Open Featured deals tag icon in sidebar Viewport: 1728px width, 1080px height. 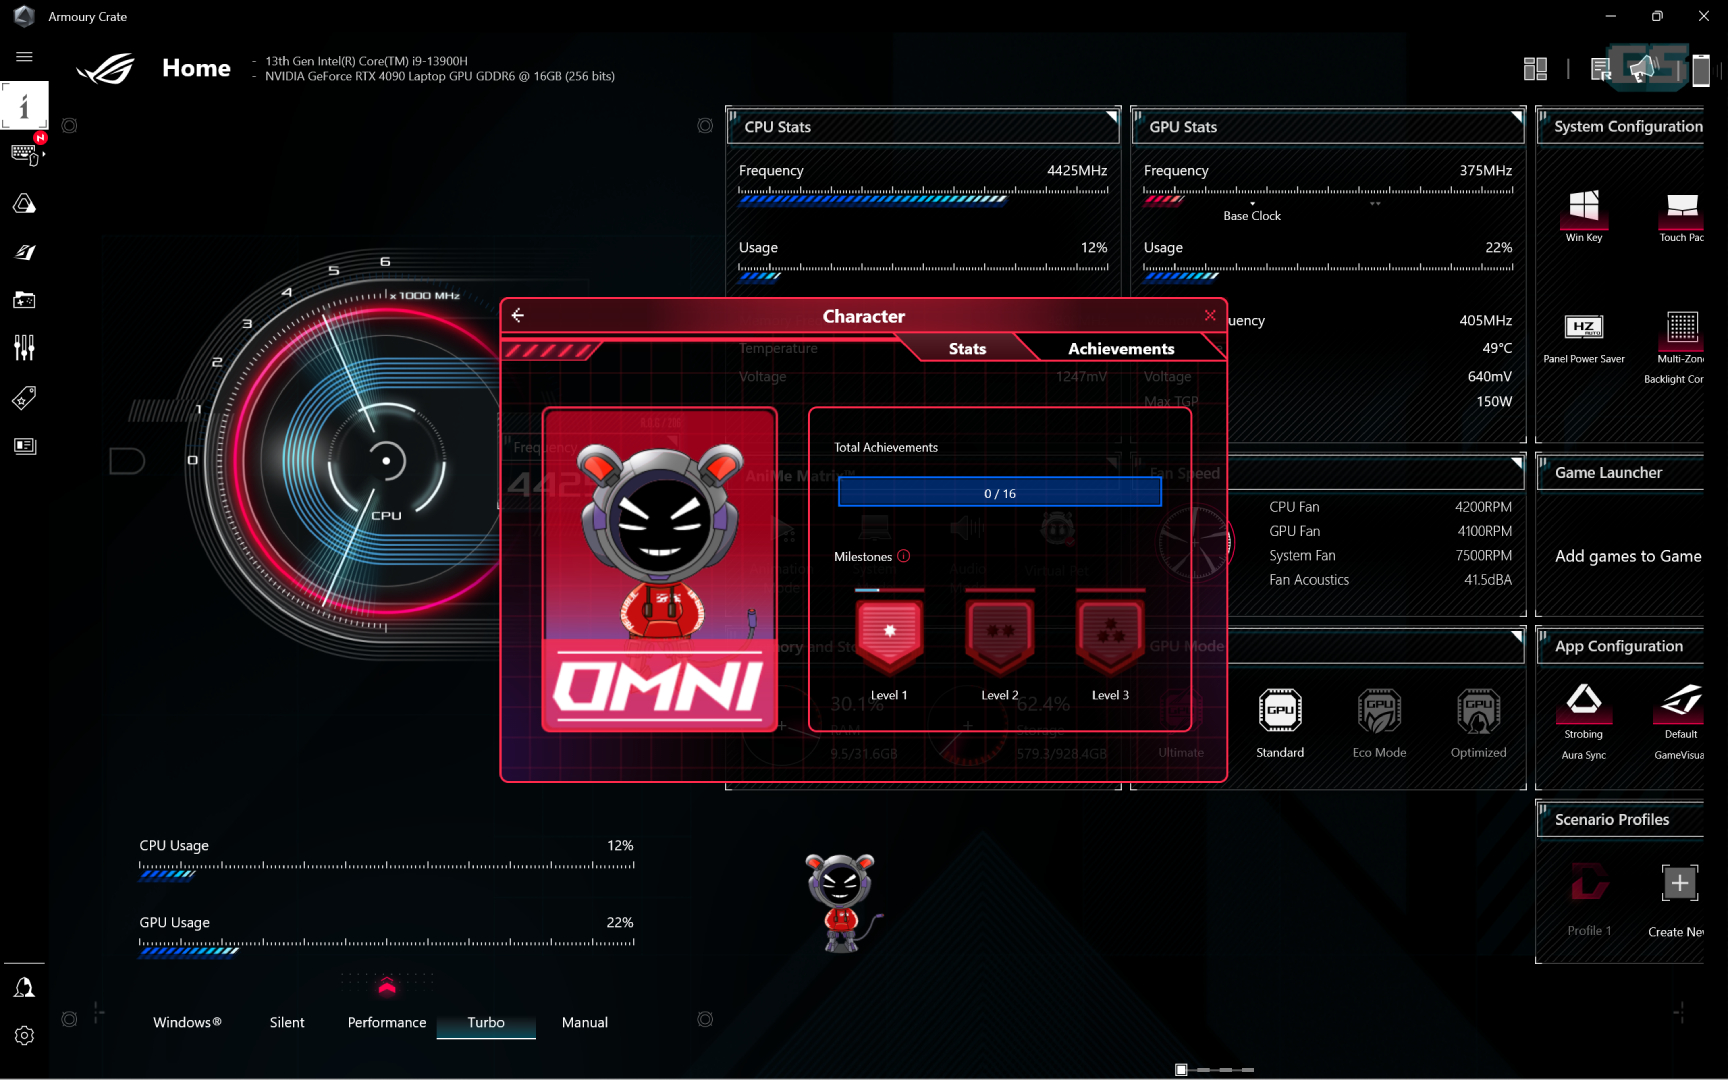24,398
